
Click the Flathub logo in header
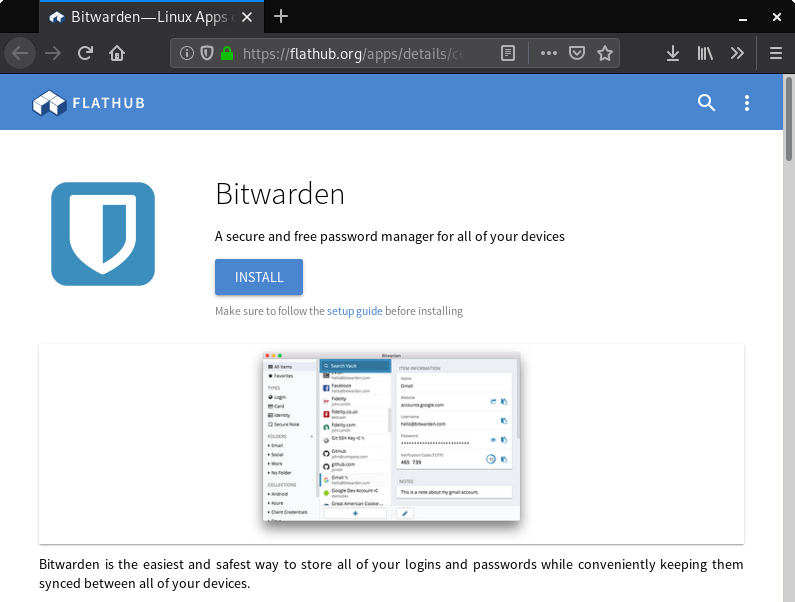[77, 103]
